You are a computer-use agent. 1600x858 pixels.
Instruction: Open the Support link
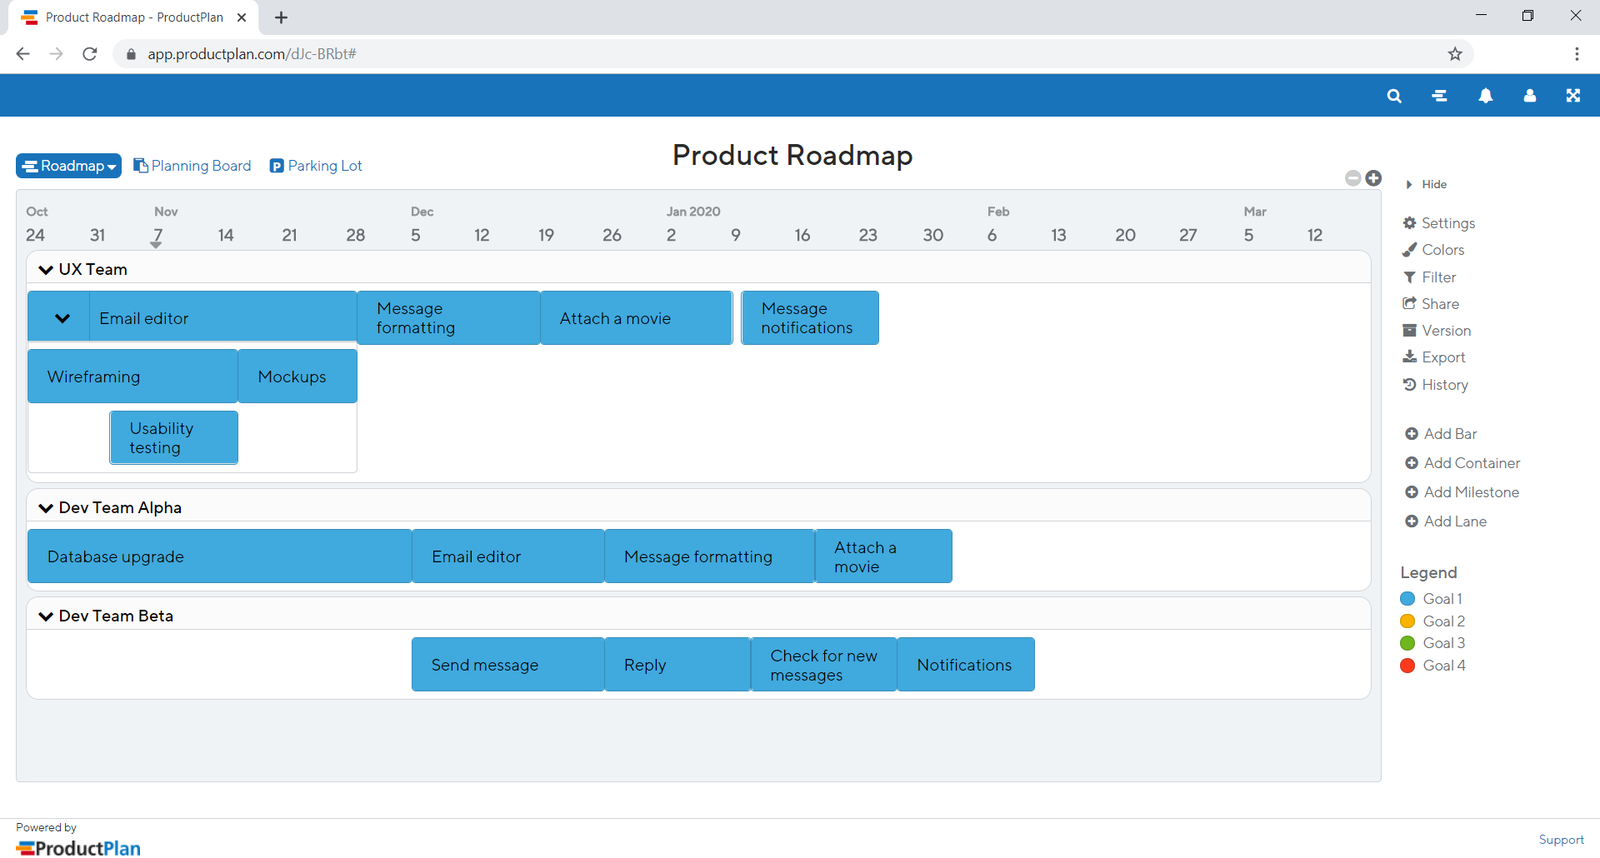pos(1560,840)
